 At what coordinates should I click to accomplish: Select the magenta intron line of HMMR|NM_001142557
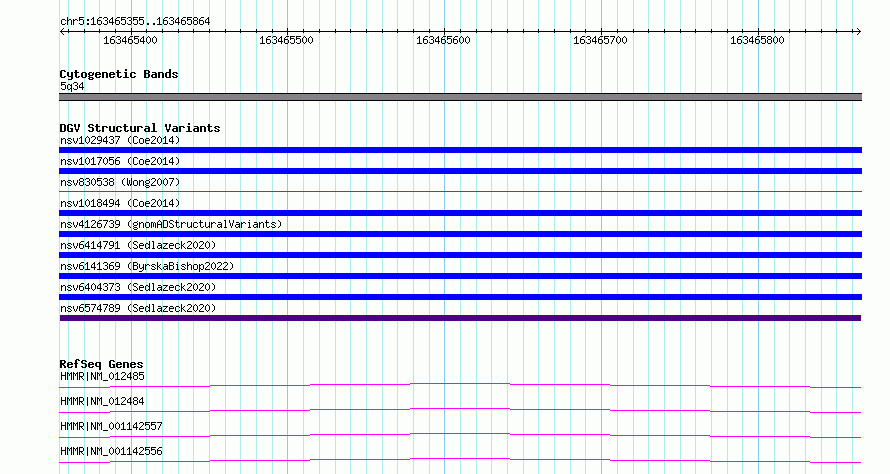point(460,435)
